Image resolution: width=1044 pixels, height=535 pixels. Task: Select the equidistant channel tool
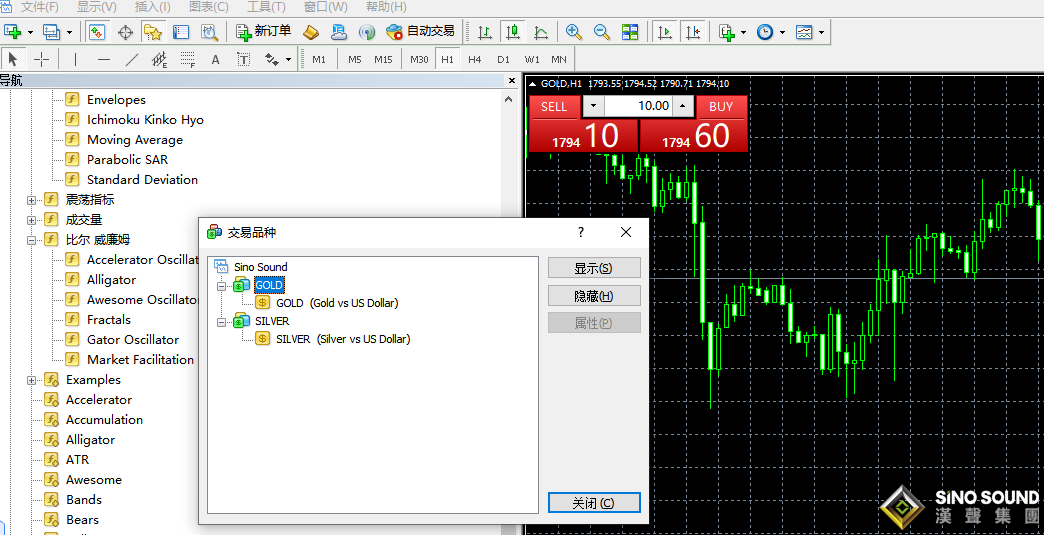(x=159, y=59)
